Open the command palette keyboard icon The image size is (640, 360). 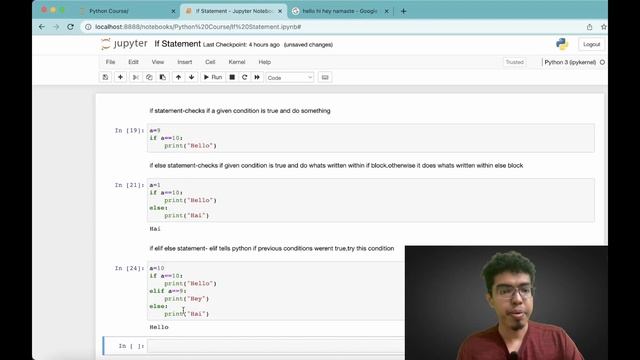pyautogui.click(x=325, y=77)
